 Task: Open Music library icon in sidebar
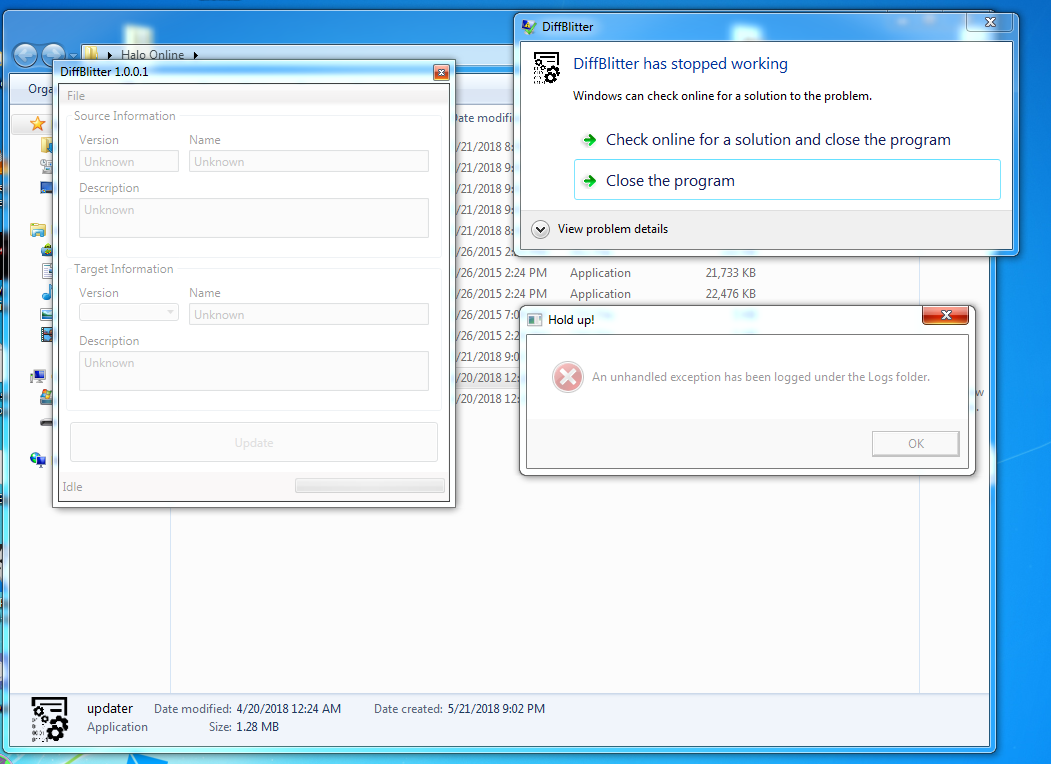[47, 293]
